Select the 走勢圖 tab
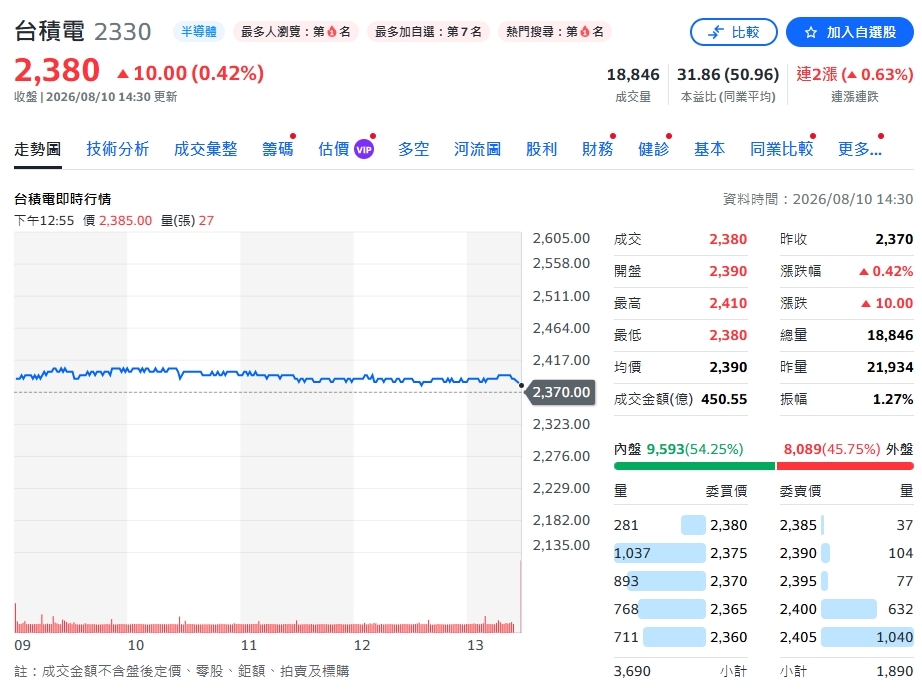This screenshot has height=691, width=922. 38,149
